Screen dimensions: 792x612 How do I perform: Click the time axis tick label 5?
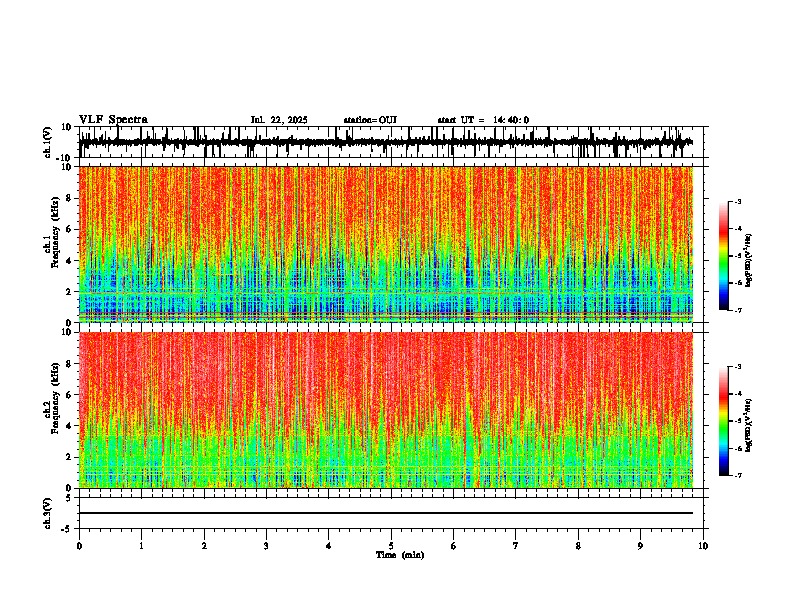pyautogui.click(x=391, y=546)
